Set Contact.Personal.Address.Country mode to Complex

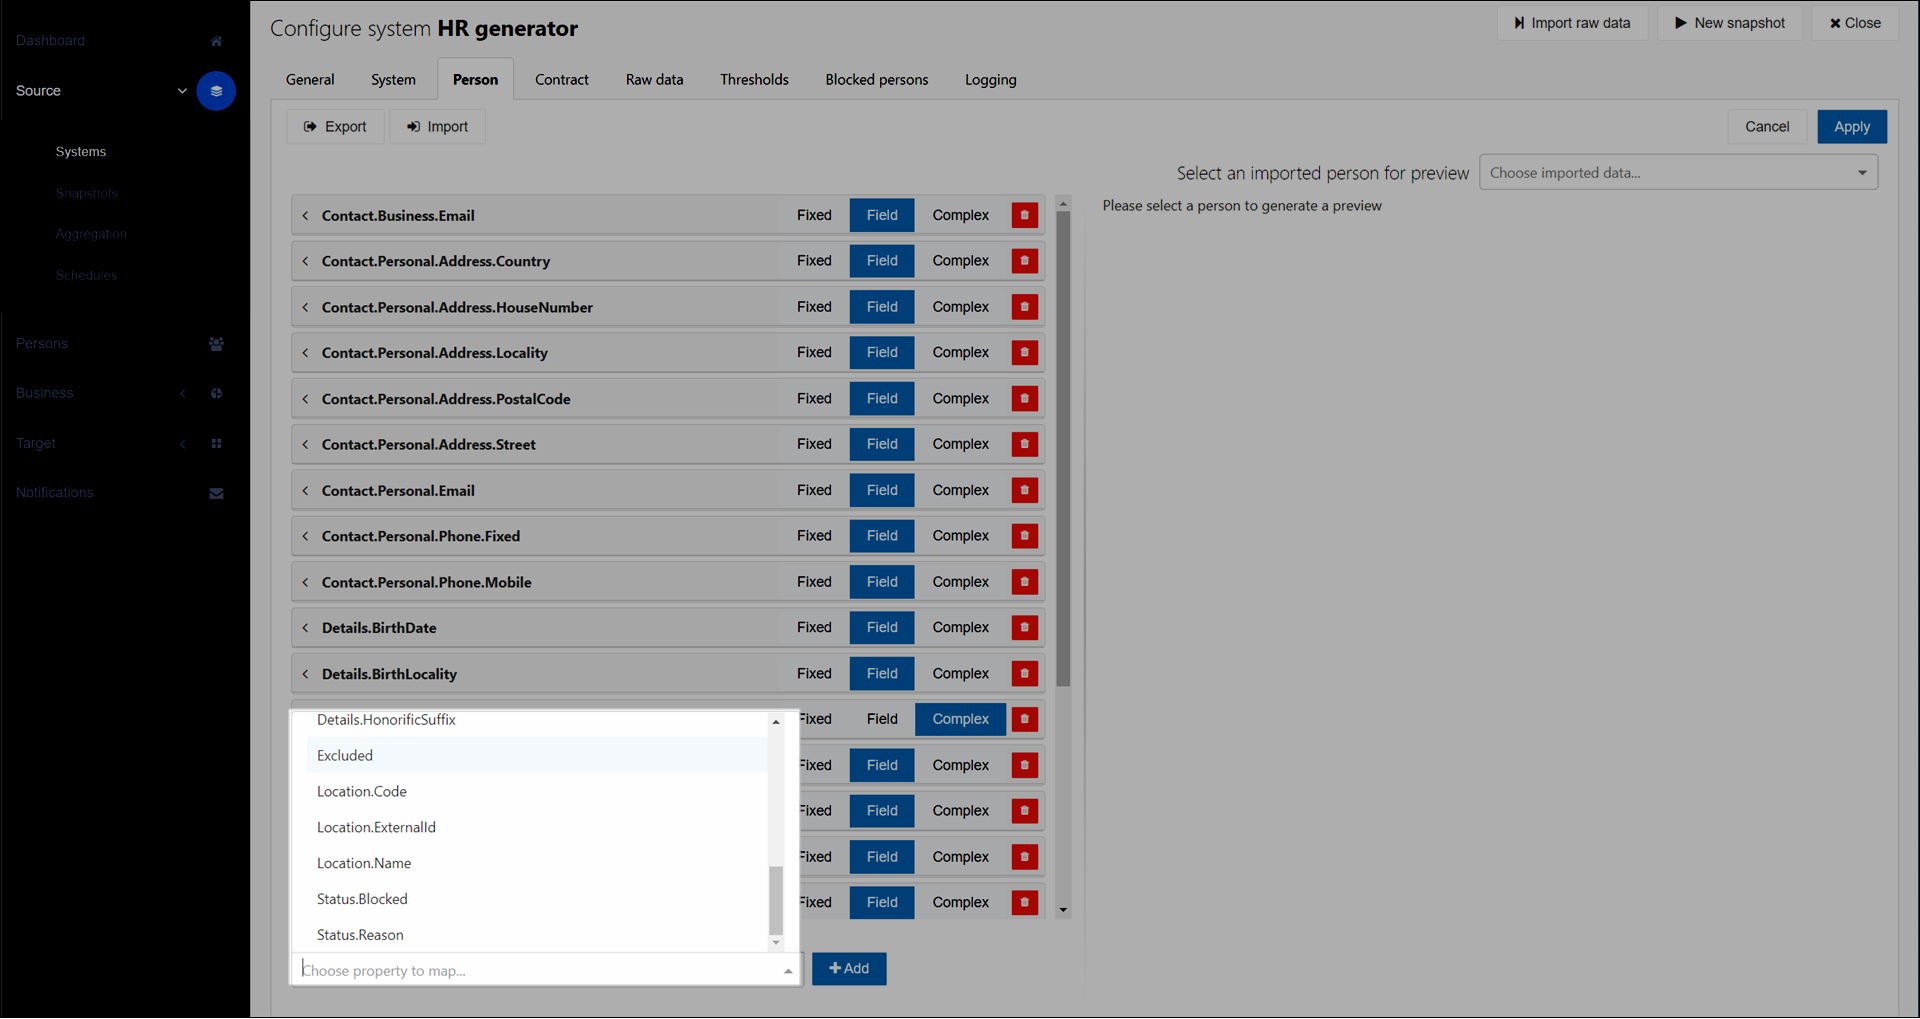point(960,261)
